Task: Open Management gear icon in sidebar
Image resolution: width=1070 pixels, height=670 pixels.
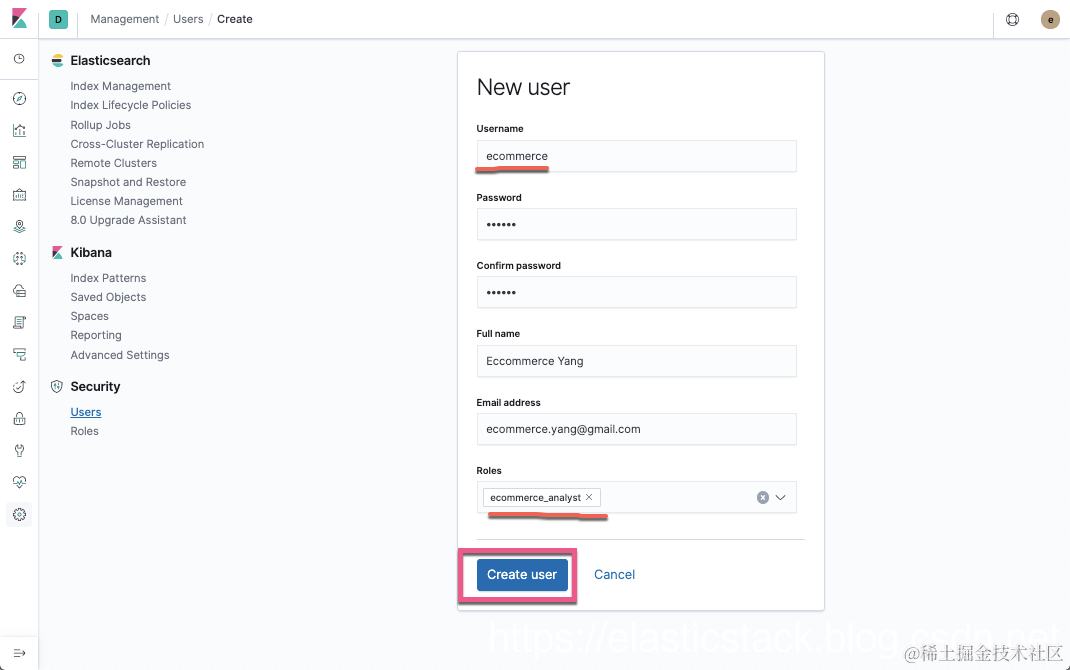Action: click(x=19, y=514)
